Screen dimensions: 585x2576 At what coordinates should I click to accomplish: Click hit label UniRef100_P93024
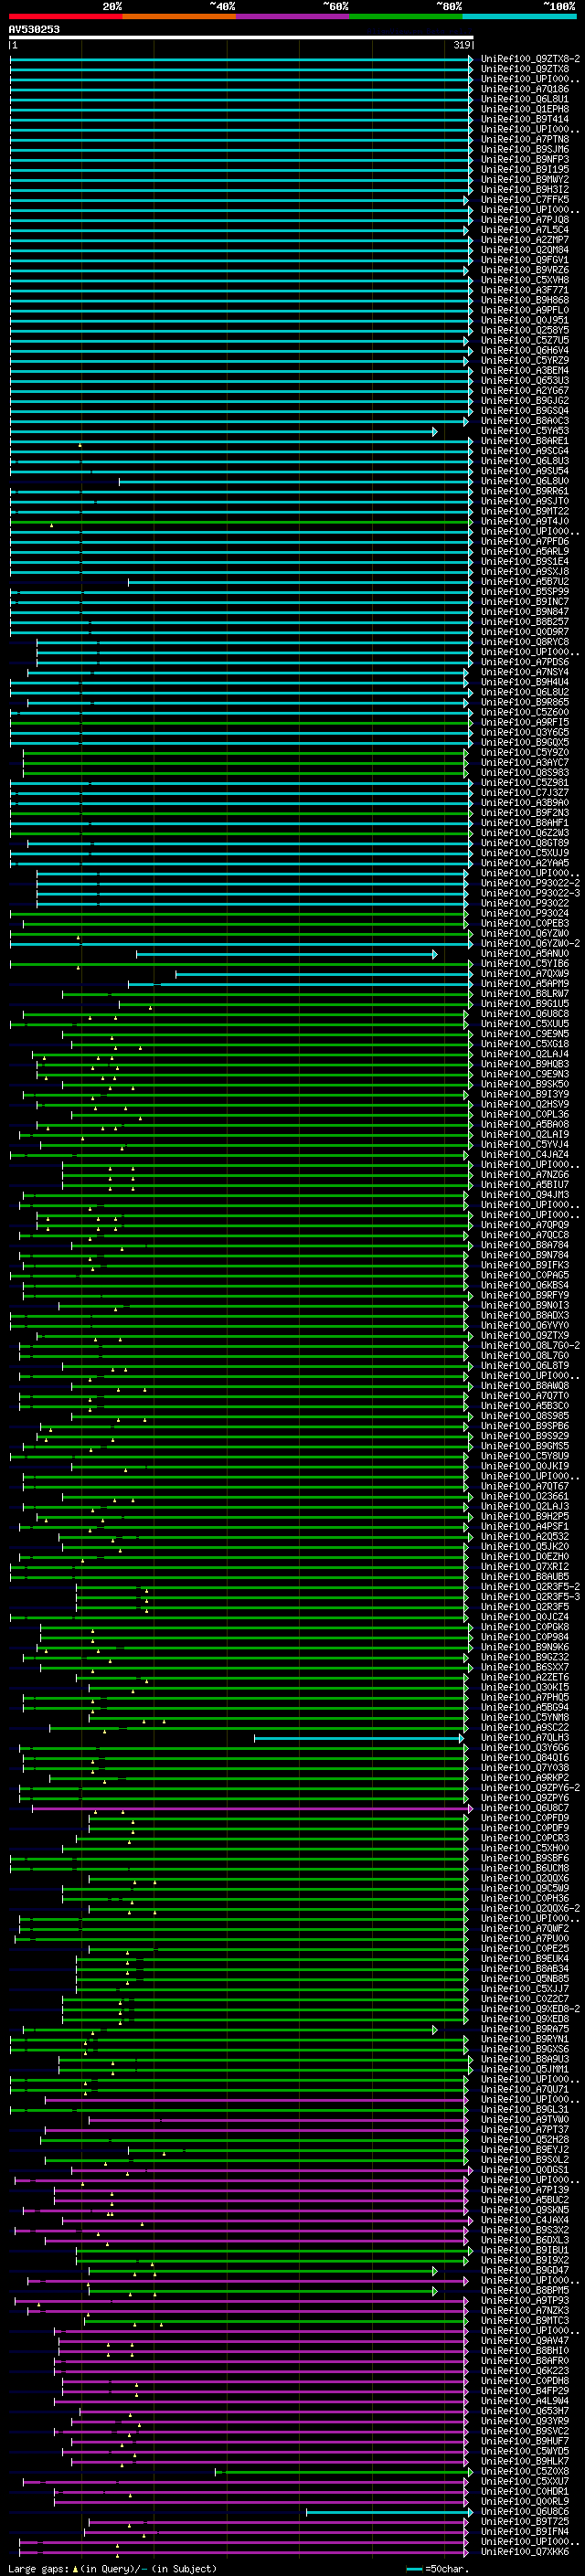[525, 913]
